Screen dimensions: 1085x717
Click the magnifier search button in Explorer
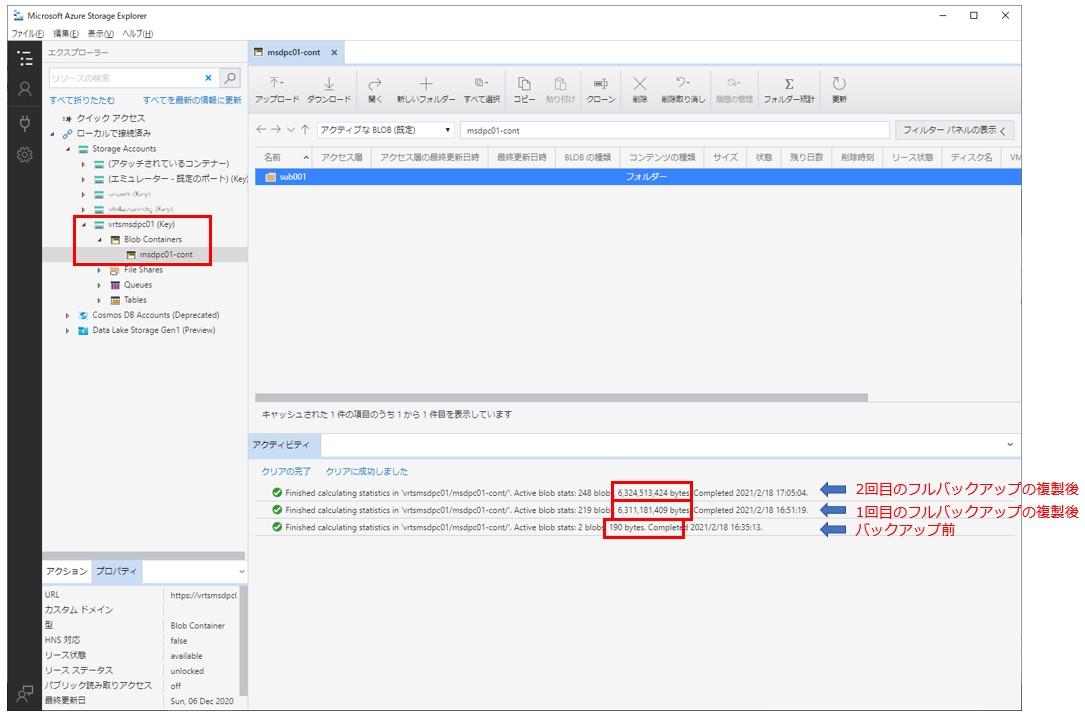(x=230, y=78)
